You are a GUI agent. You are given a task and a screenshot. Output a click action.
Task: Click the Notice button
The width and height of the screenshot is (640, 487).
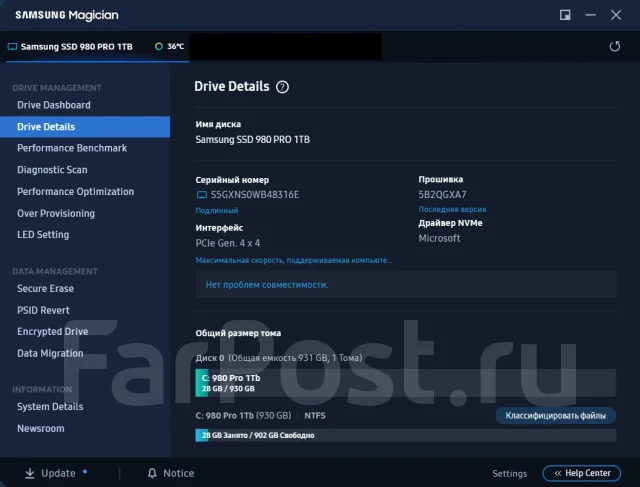pos(171,473)
